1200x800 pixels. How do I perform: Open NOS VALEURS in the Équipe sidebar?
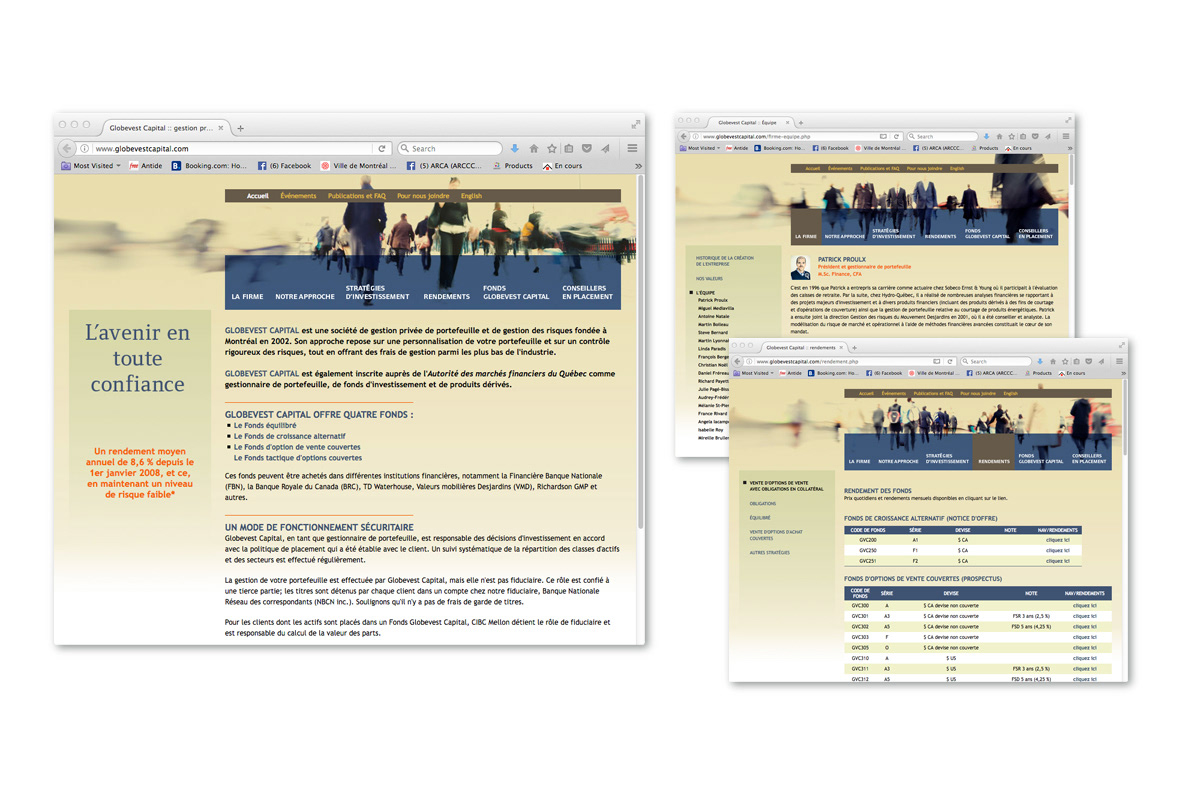(709, 279)
